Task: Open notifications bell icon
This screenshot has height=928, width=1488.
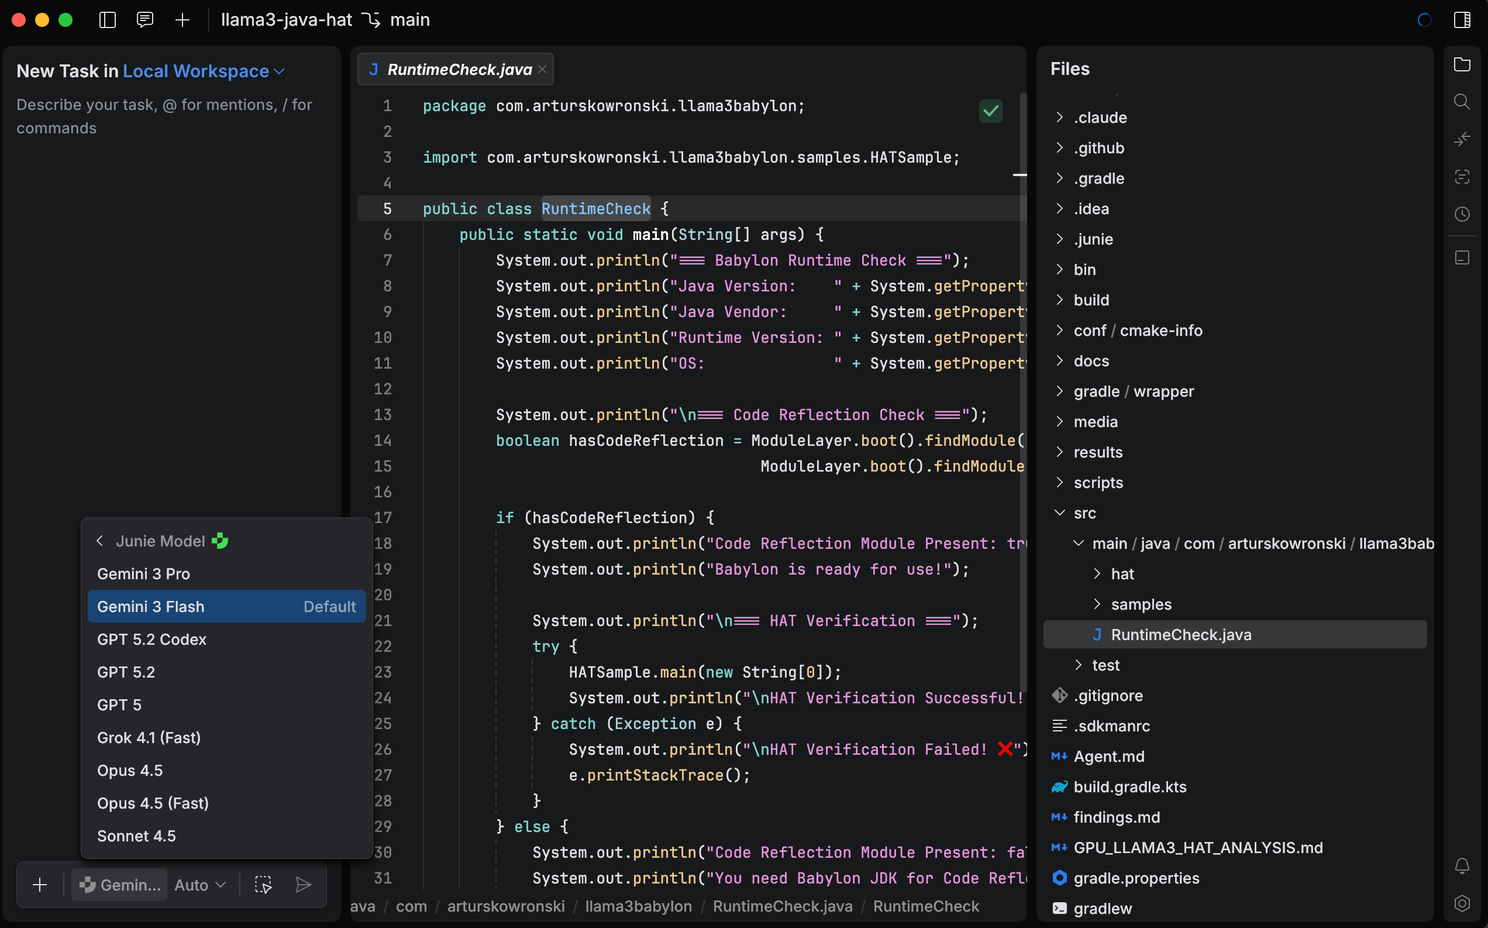Action: [x=1462, y=866]
